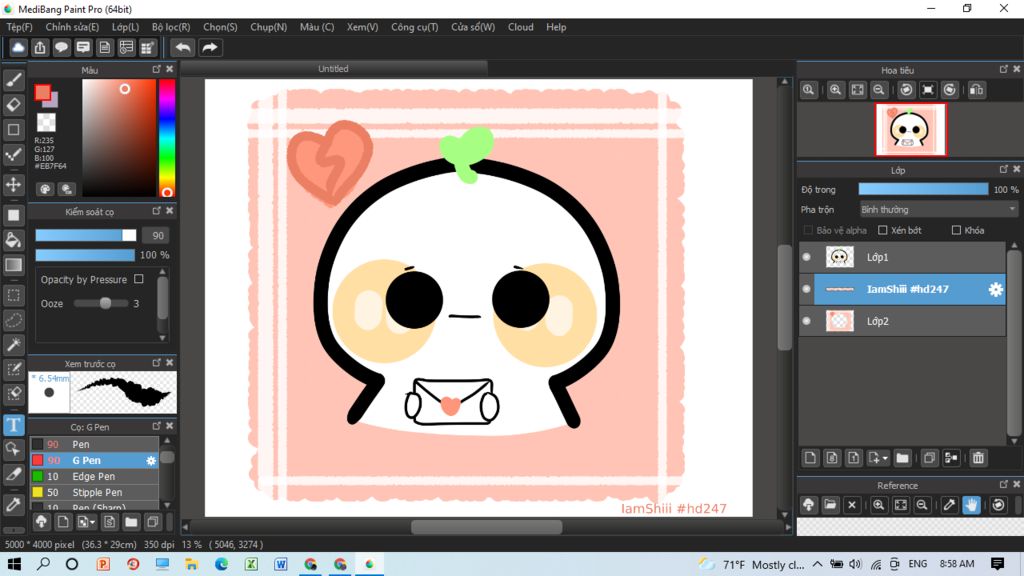Adjust the brush size slider
The image size is (1024, 576).
click(x=86, y=235)
